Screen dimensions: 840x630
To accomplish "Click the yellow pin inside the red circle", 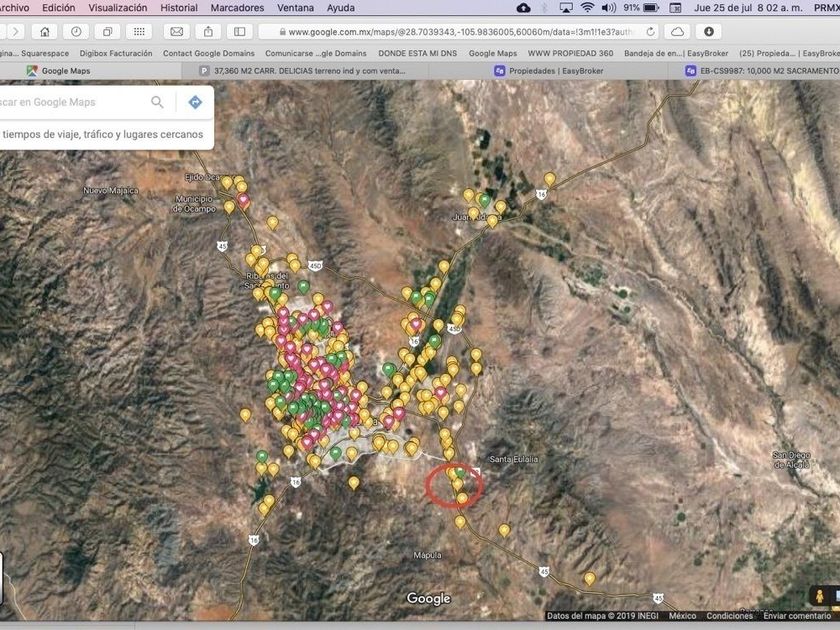I will tap(457, 485).
